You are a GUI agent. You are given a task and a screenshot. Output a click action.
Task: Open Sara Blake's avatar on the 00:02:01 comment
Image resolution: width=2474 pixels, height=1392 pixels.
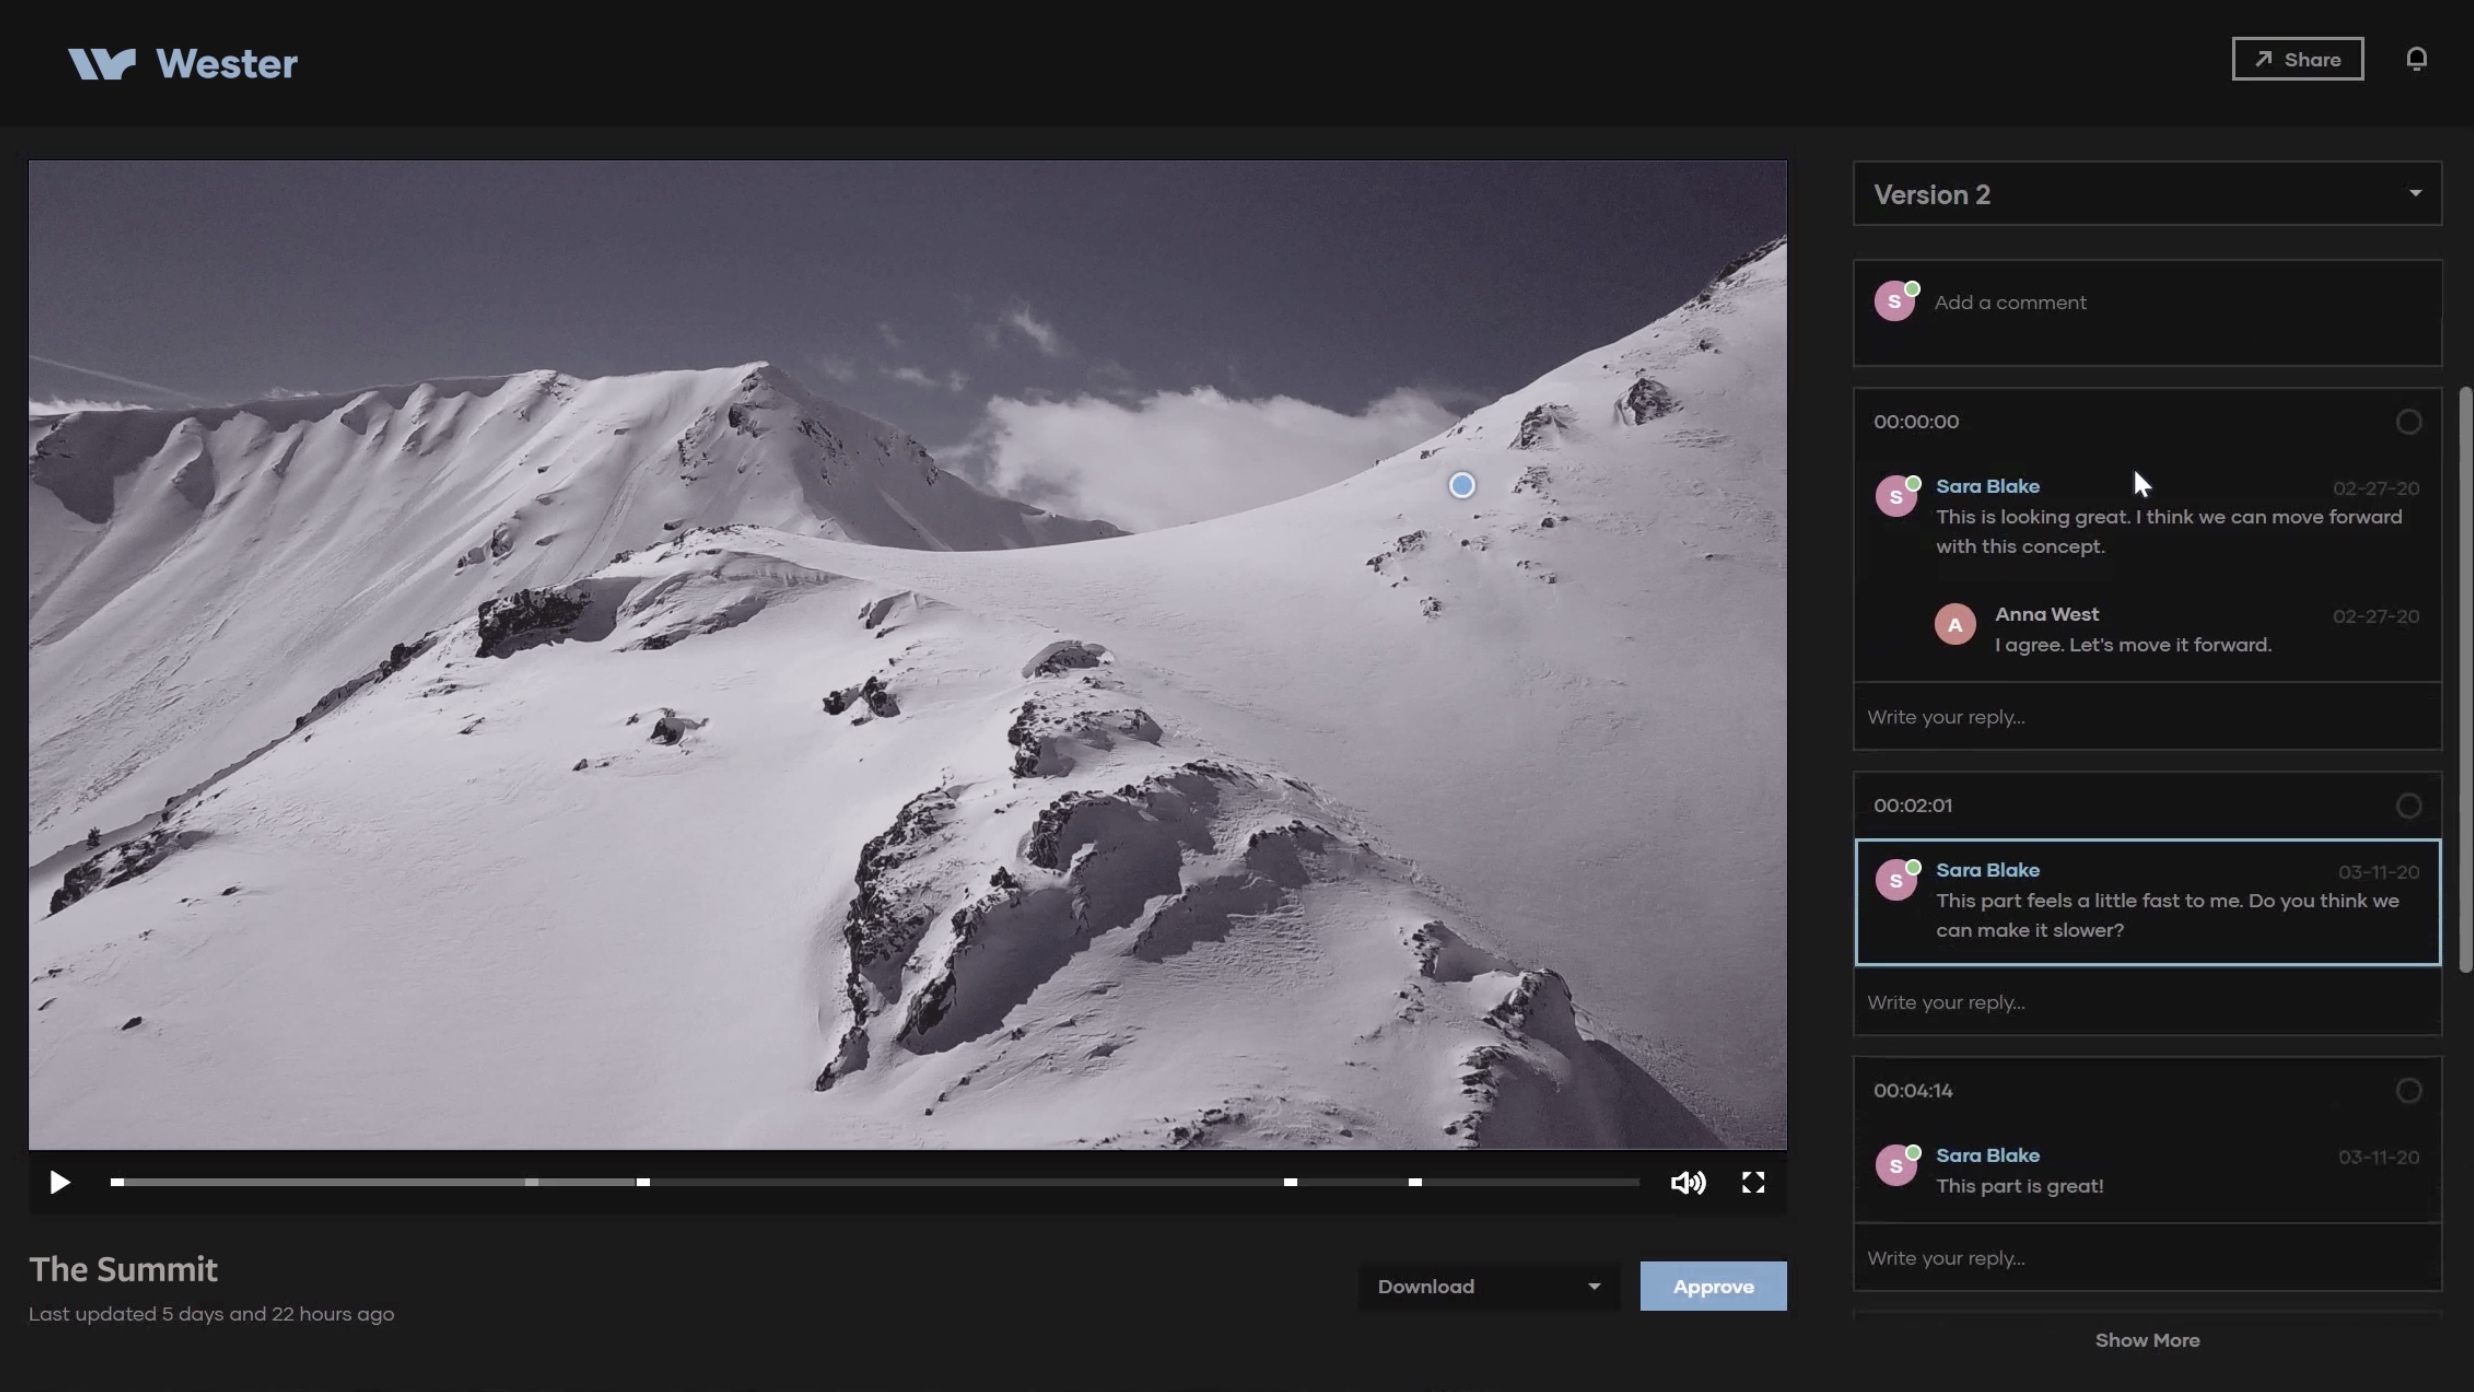[x=1897, y=879]
